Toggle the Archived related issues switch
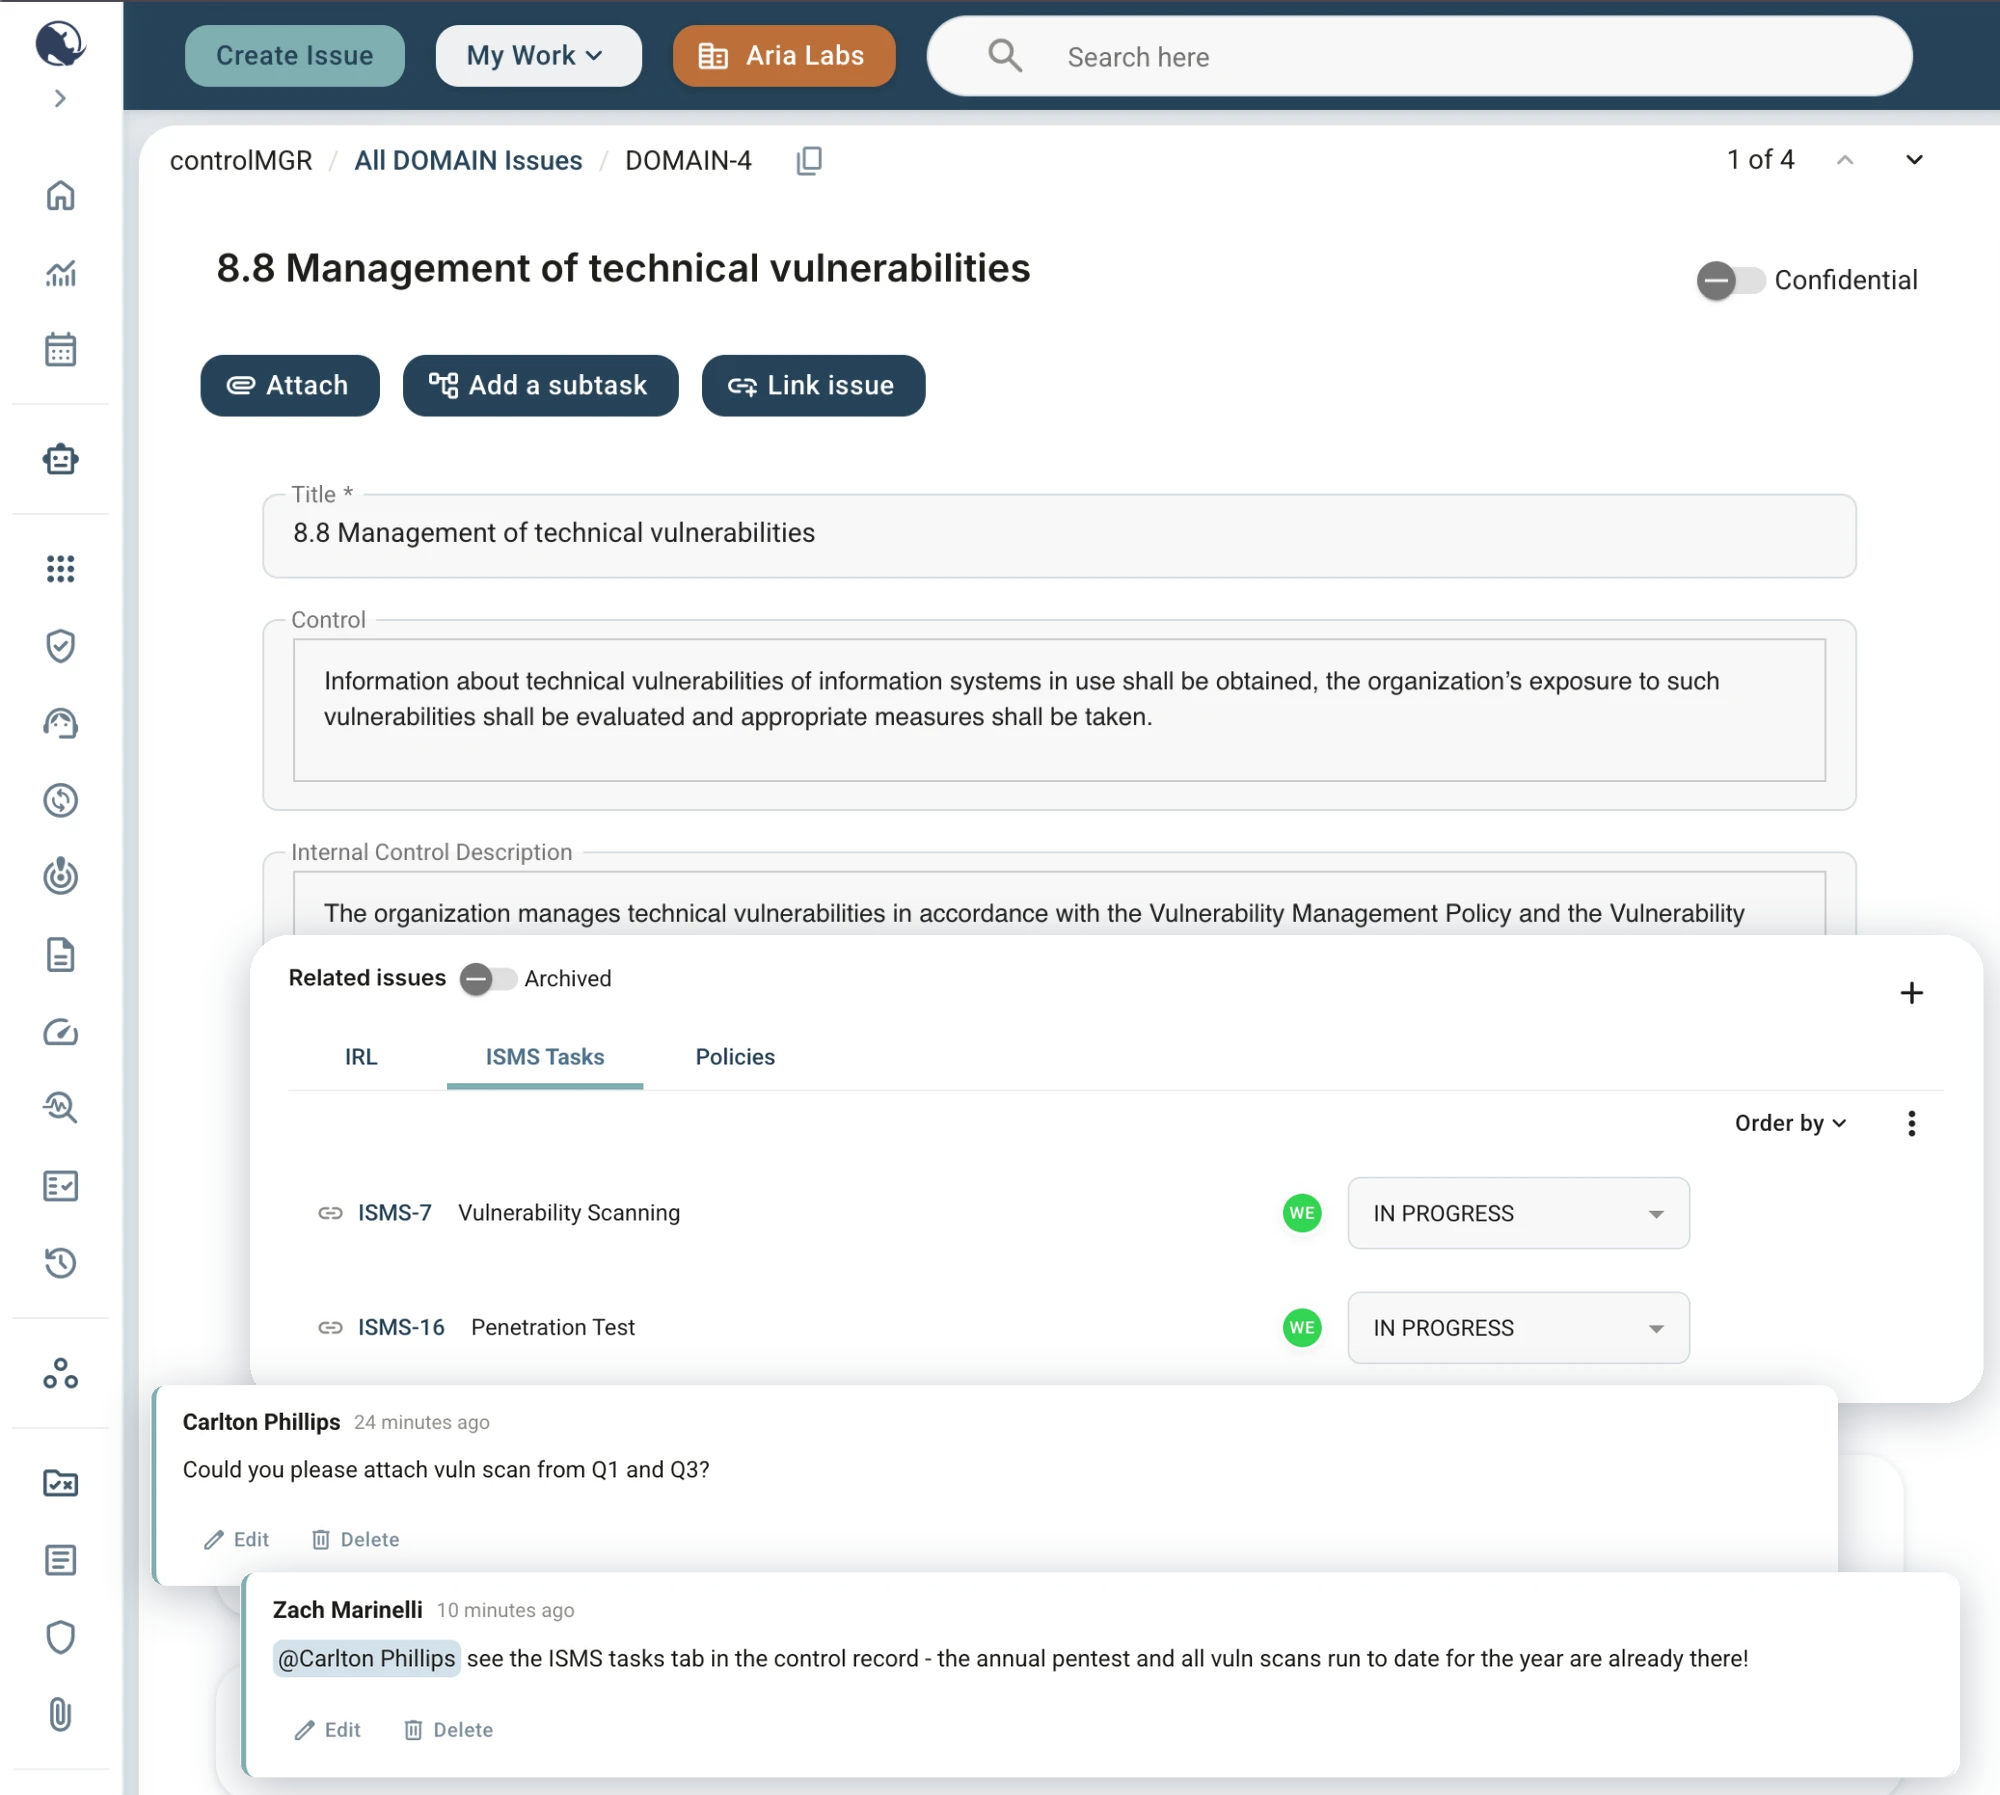This screenshot has width=2000, height=1795. click(488, 979)
